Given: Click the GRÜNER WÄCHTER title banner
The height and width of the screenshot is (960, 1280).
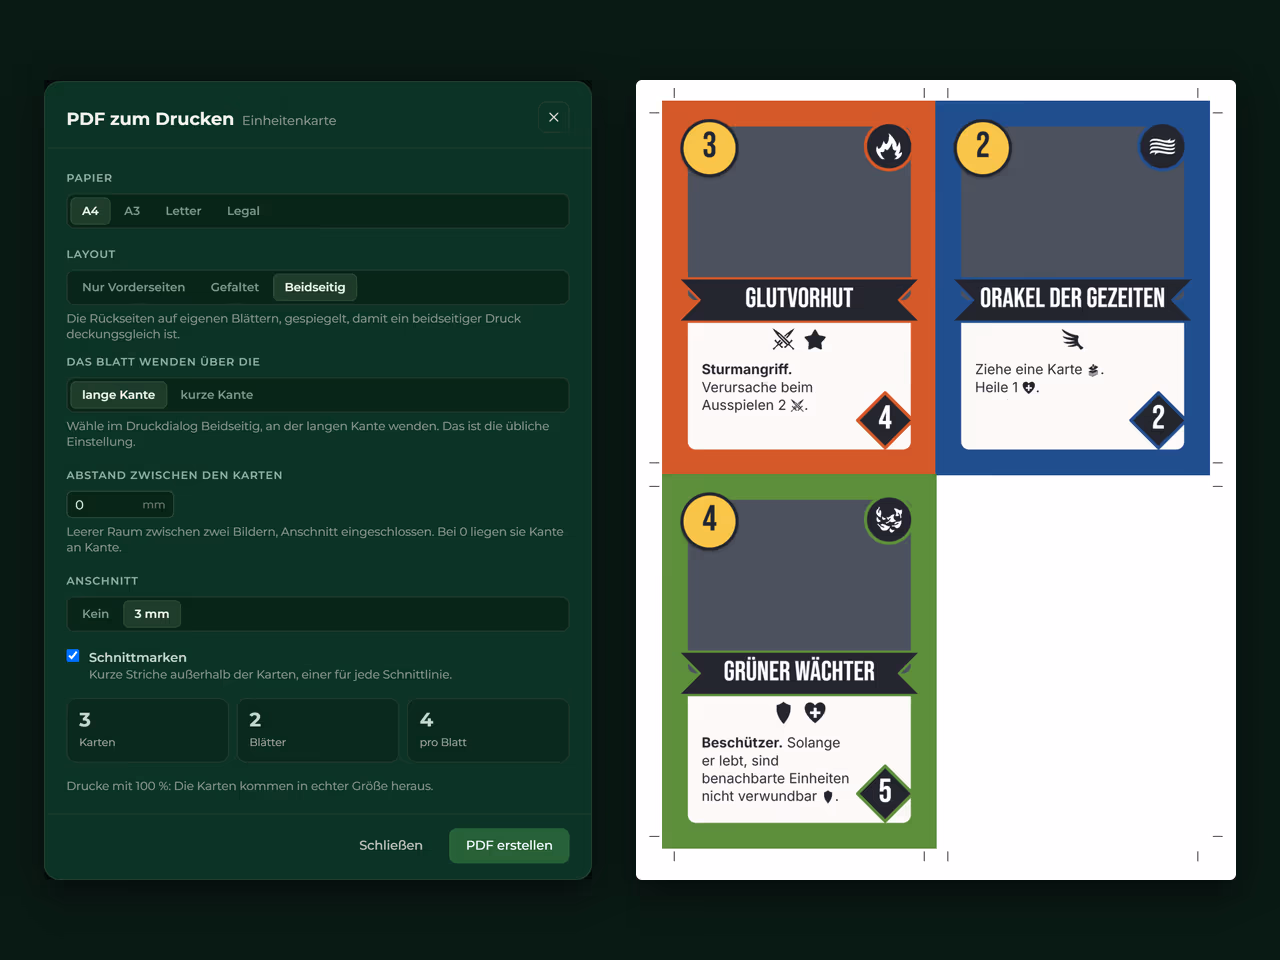Looking at the screenshot, I should tap(799, 672).
